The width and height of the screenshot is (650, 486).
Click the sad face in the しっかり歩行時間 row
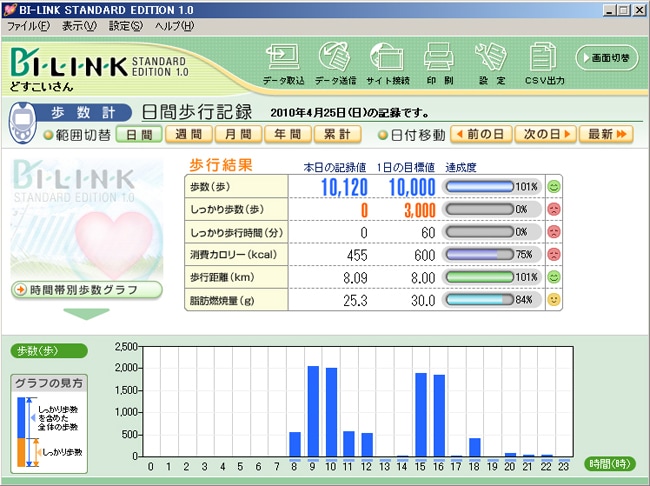(x=553, y=231)
